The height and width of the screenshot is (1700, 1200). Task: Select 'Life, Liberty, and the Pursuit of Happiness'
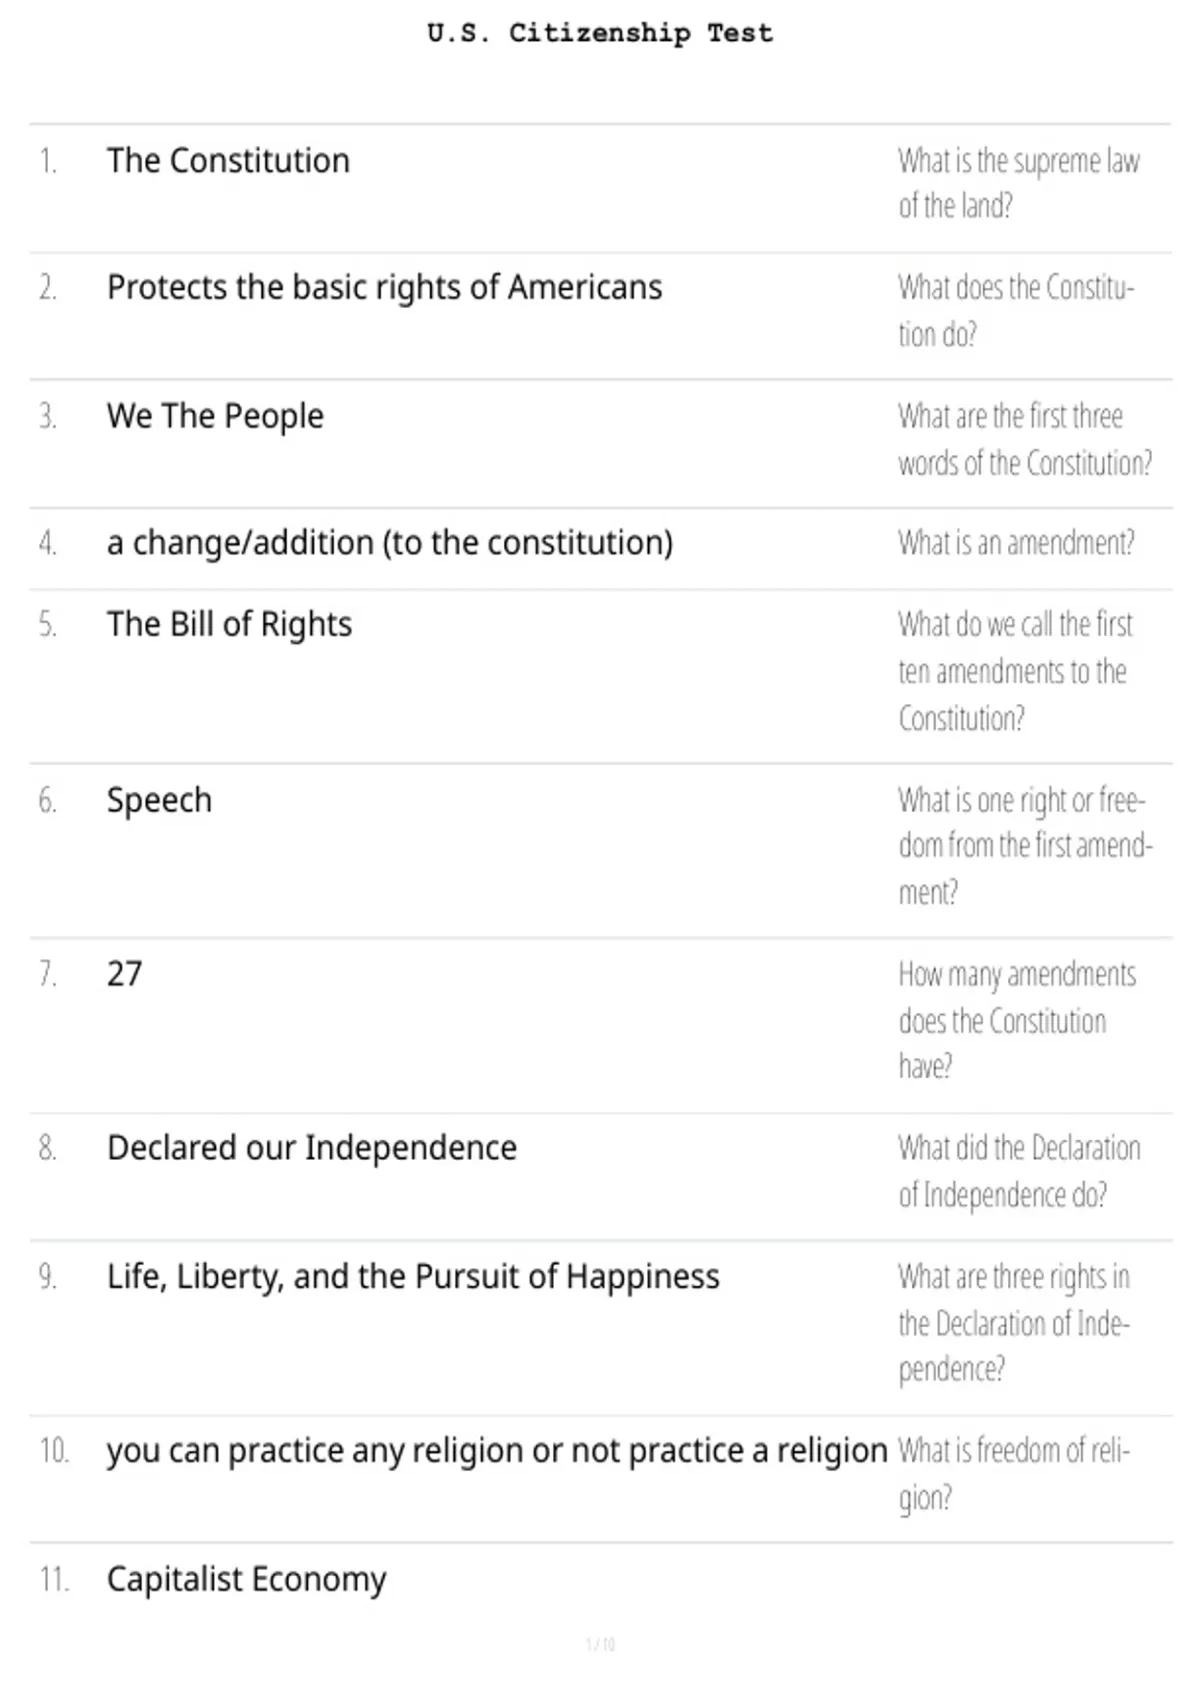(x=413, y=1277)
